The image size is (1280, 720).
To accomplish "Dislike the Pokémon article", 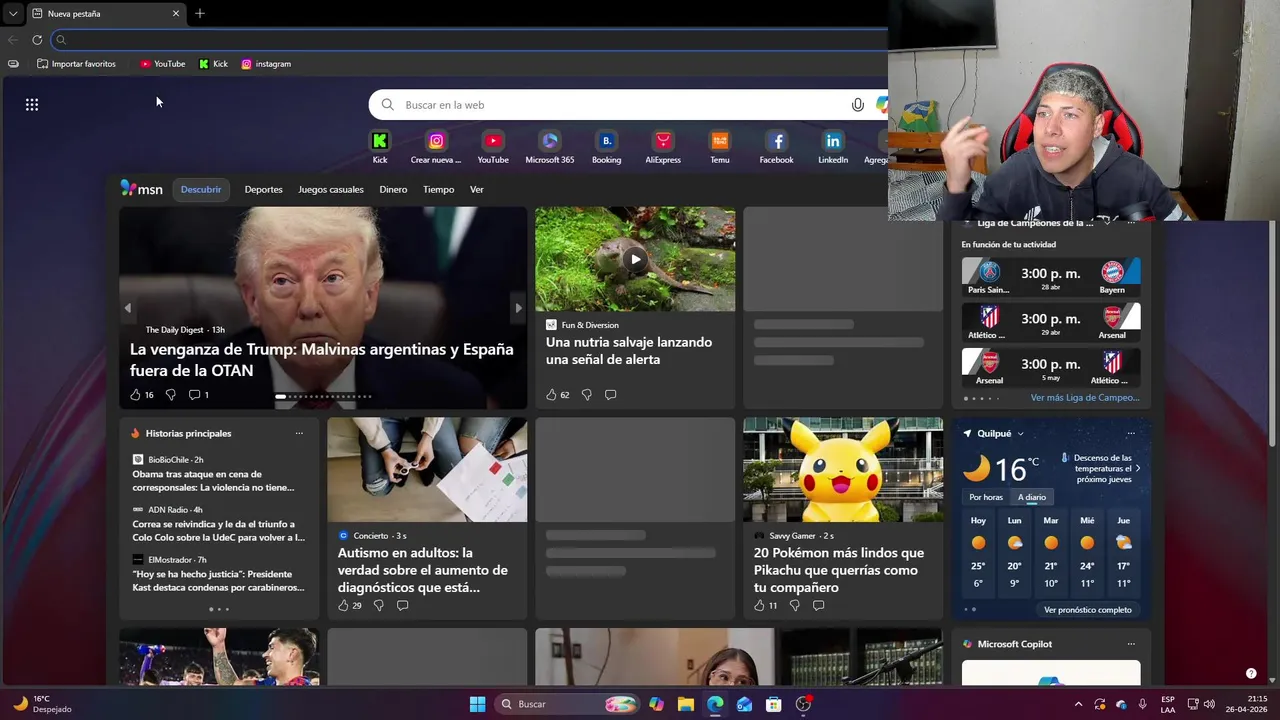I will [794, 605].
